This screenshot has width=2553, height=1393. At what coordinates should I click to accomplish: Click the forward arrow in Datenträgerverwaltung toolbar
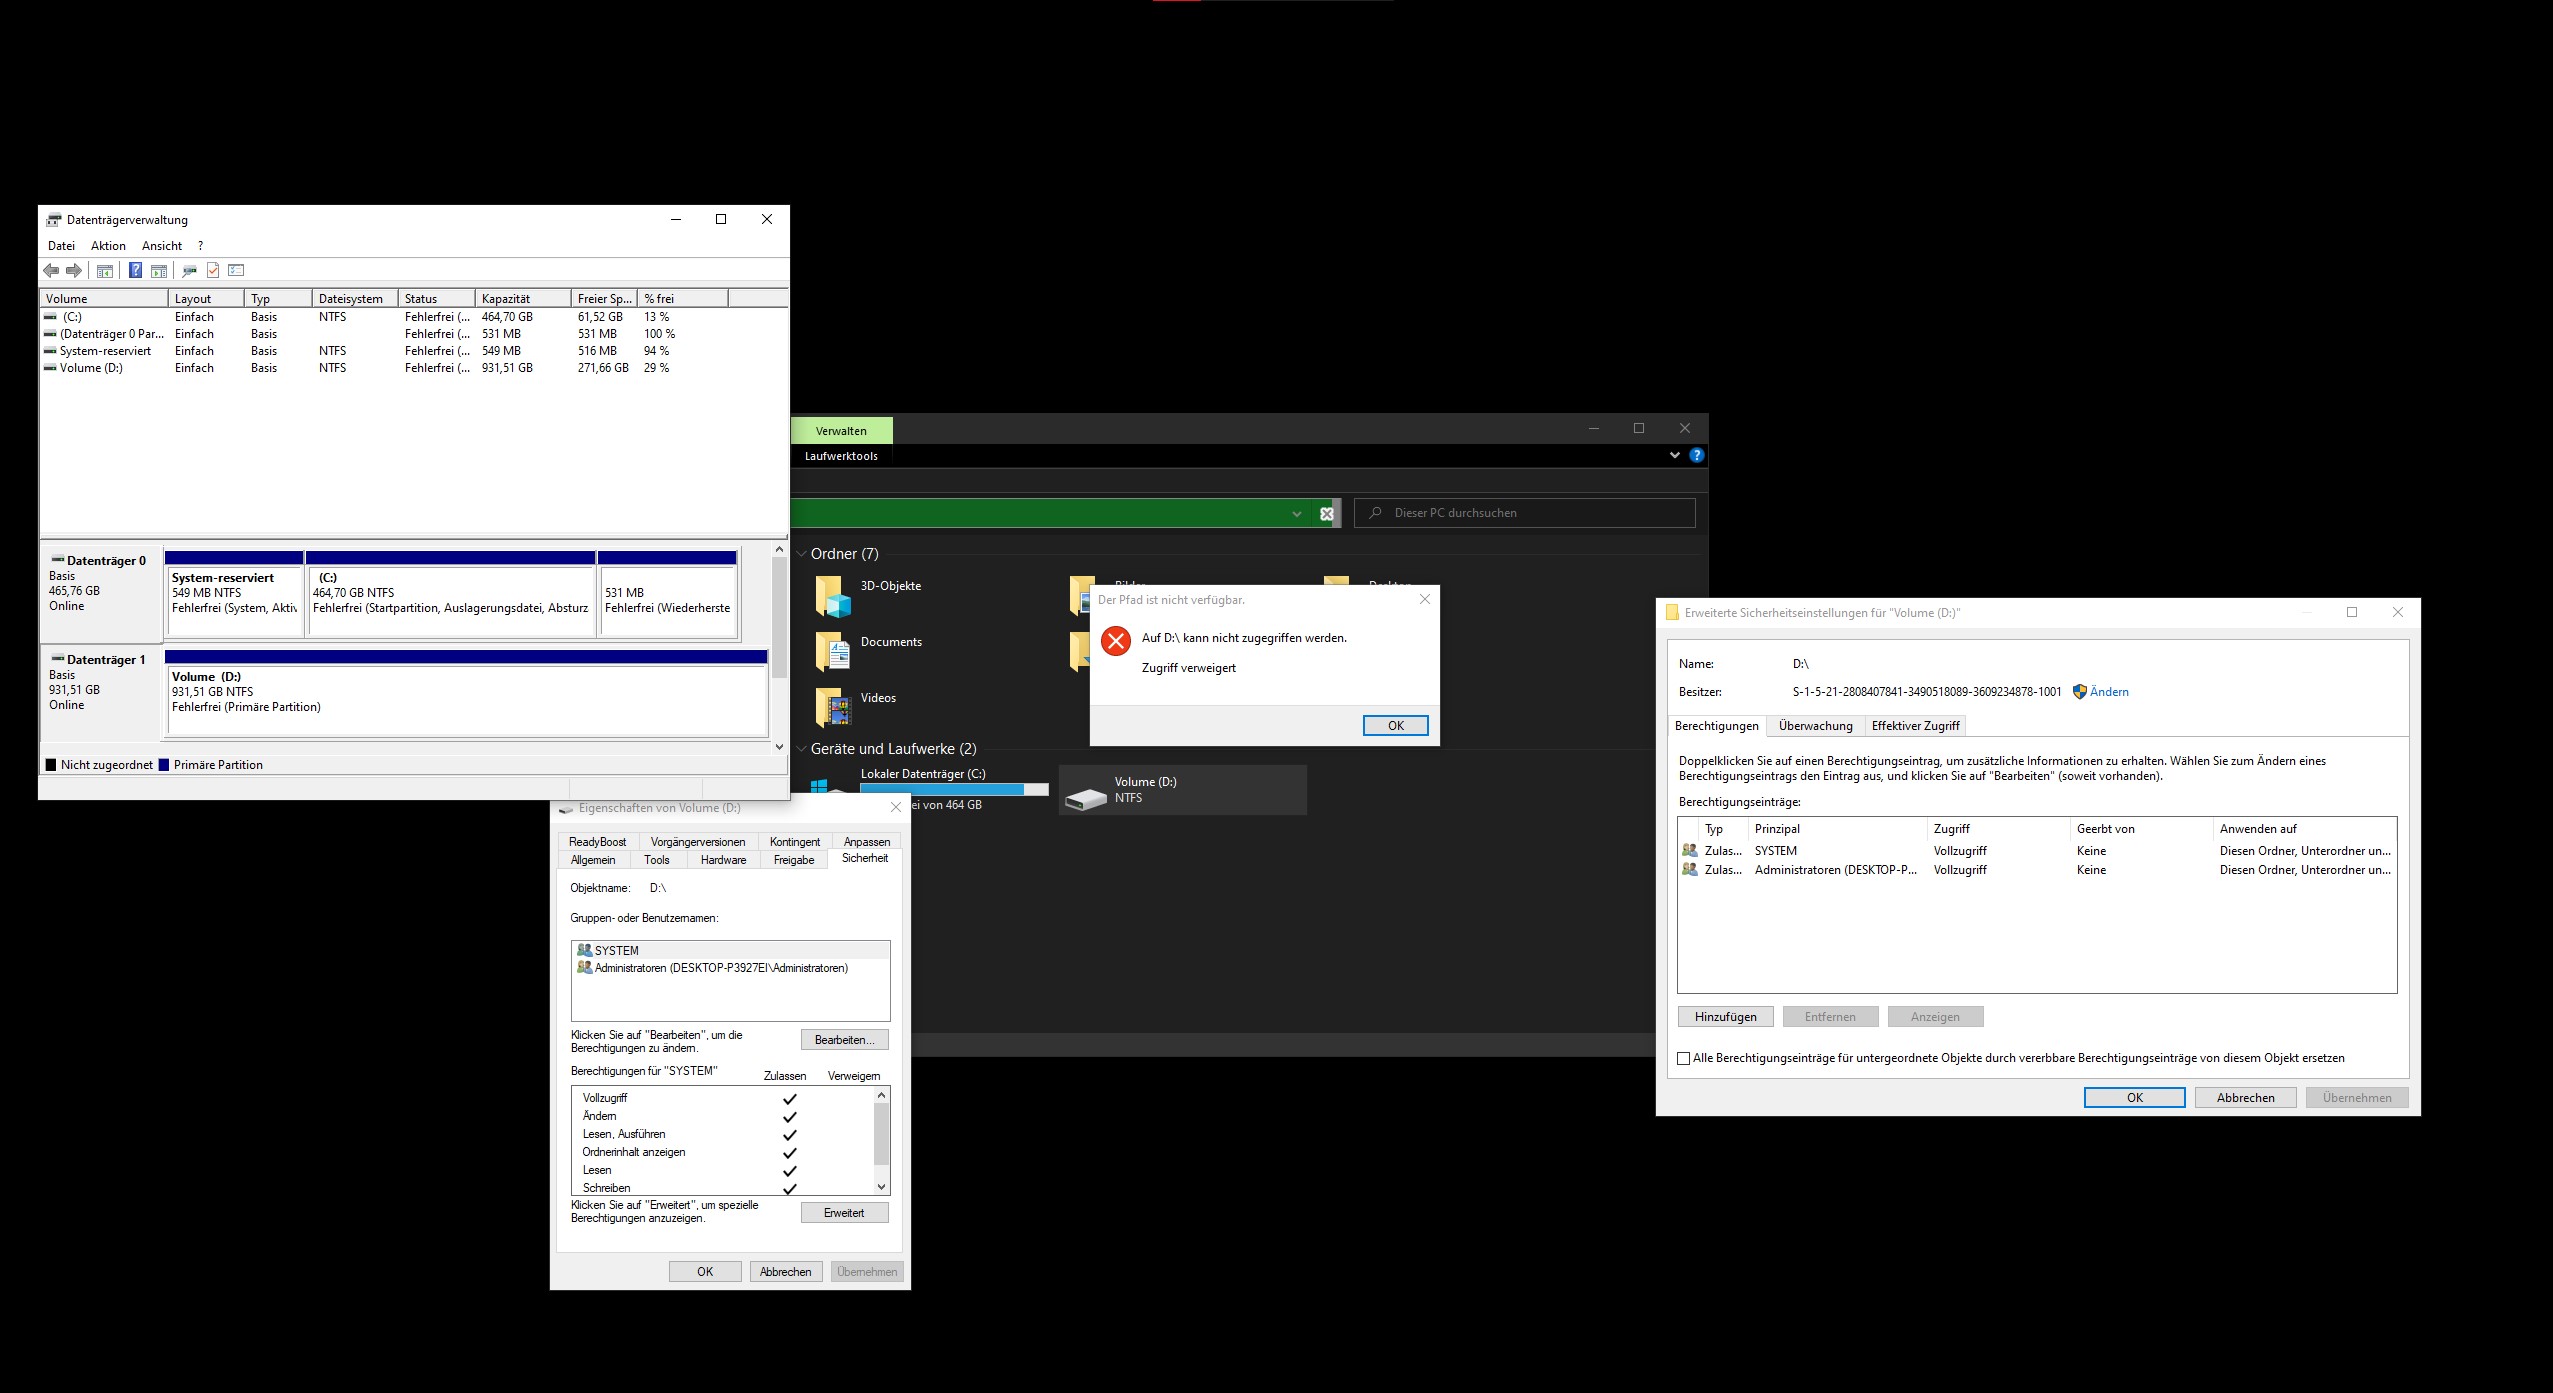point(73,270)
